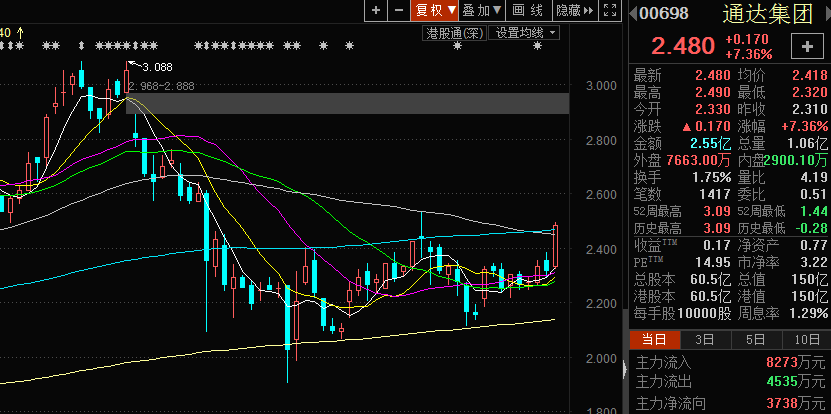Click the left arrow beside stock code 00698
Image resolution: width=831 pixels, height=414 pixels.
point(633,13)
